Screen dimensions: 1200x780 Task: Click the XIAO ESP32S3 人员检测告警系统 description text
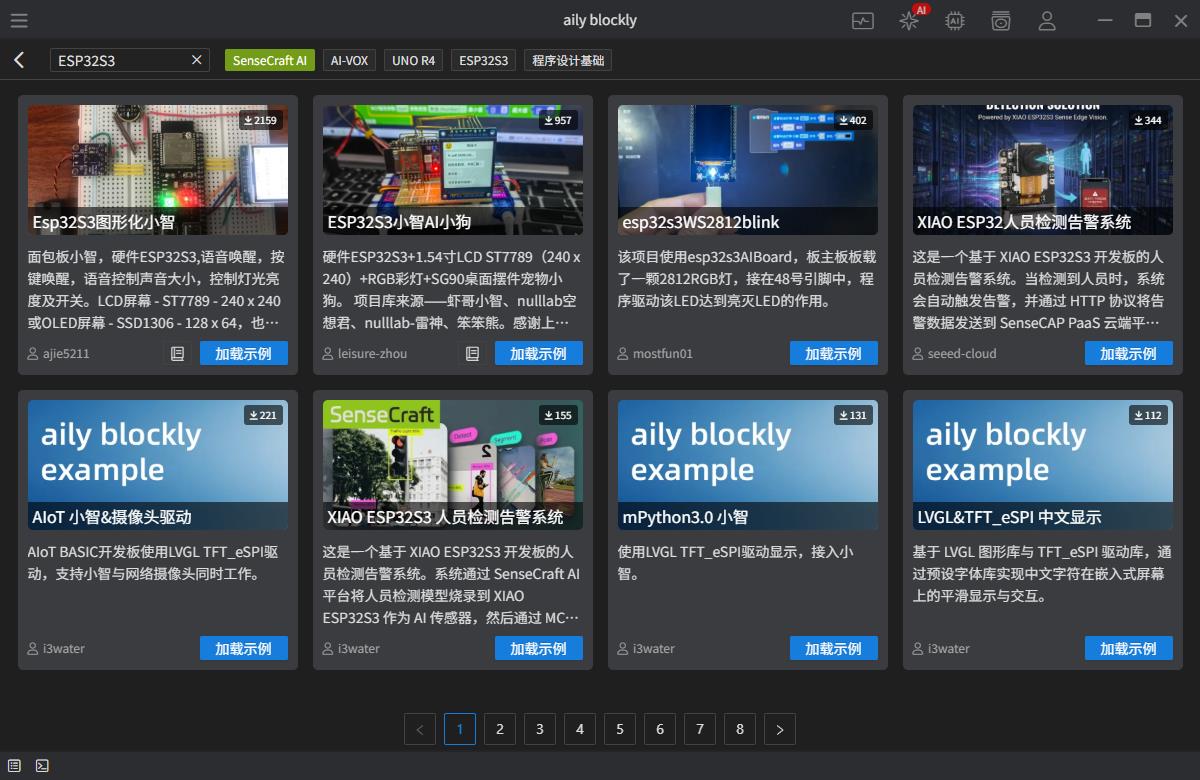click(x=452, y=585)
